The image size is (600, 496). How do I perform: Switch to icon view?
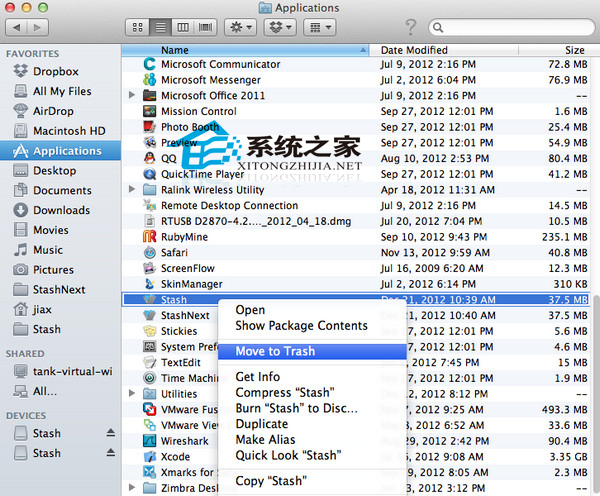pyautogui.click(x=137, y=28)
